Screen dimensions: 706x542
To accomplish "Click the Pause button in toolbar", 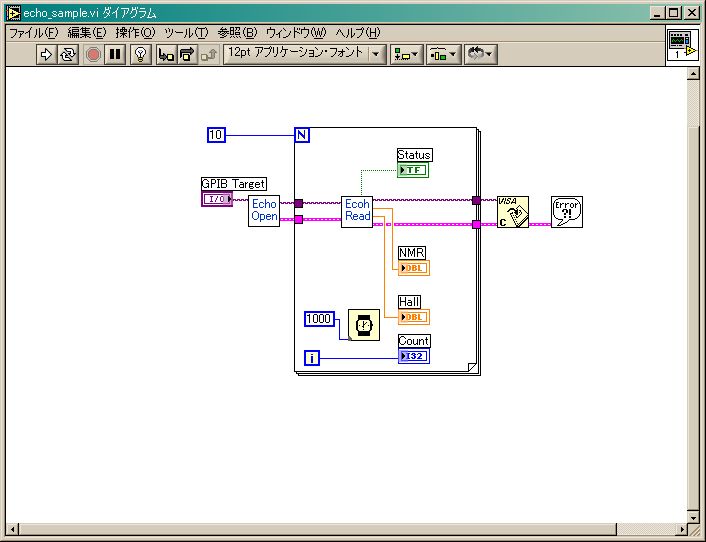I will (115, 54).
